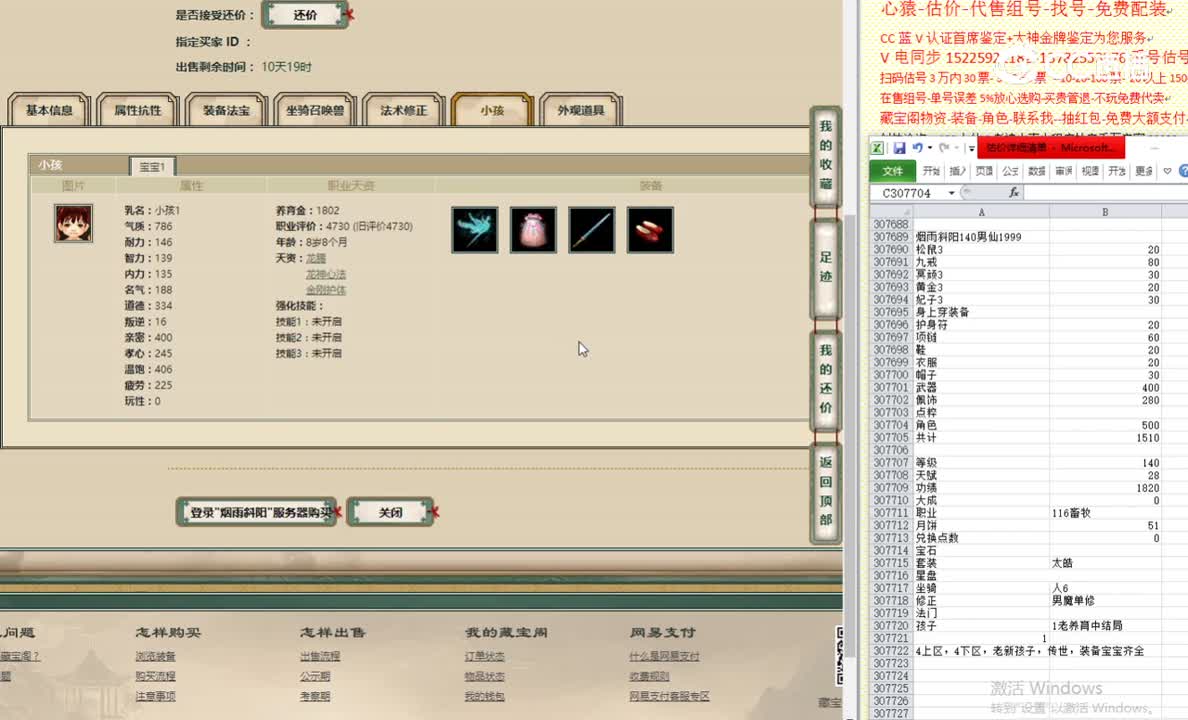The height and width of the screenshot is (720, 1188).
Task: Expand the Undo history dropdown arrow
Action: 929,148
